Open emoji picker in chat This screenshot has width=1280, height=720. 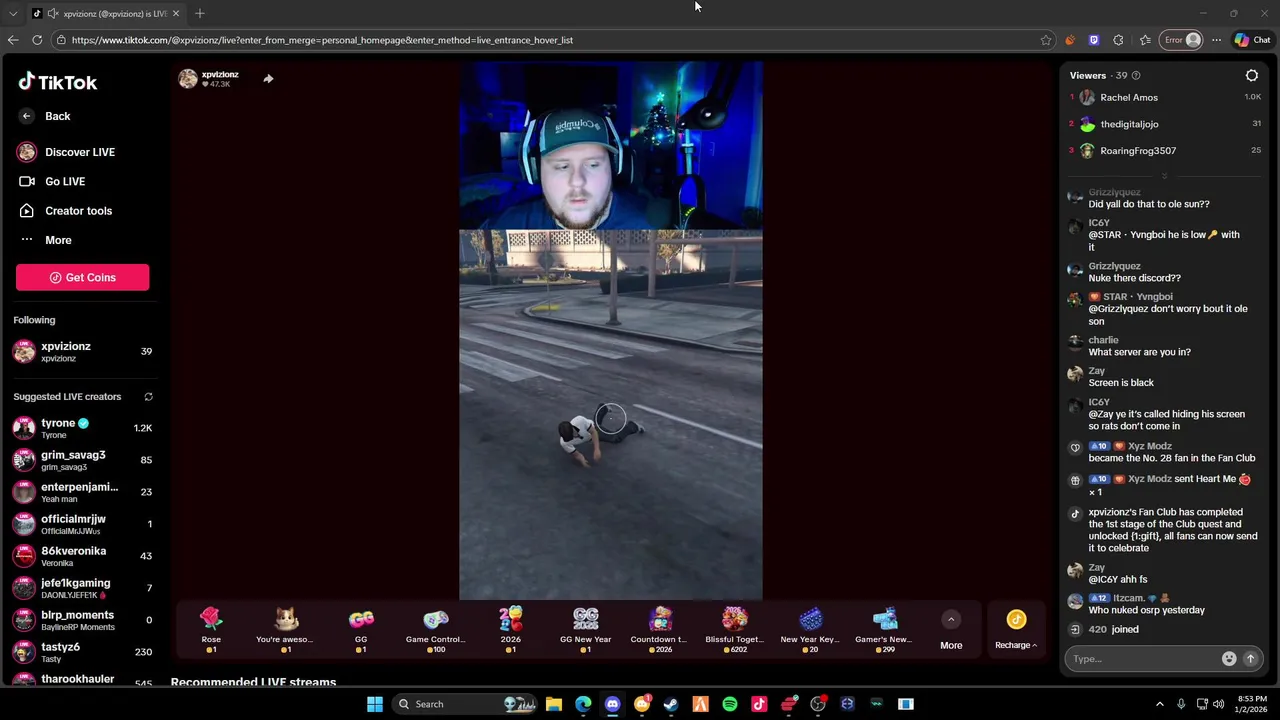tap(1229, 659)
